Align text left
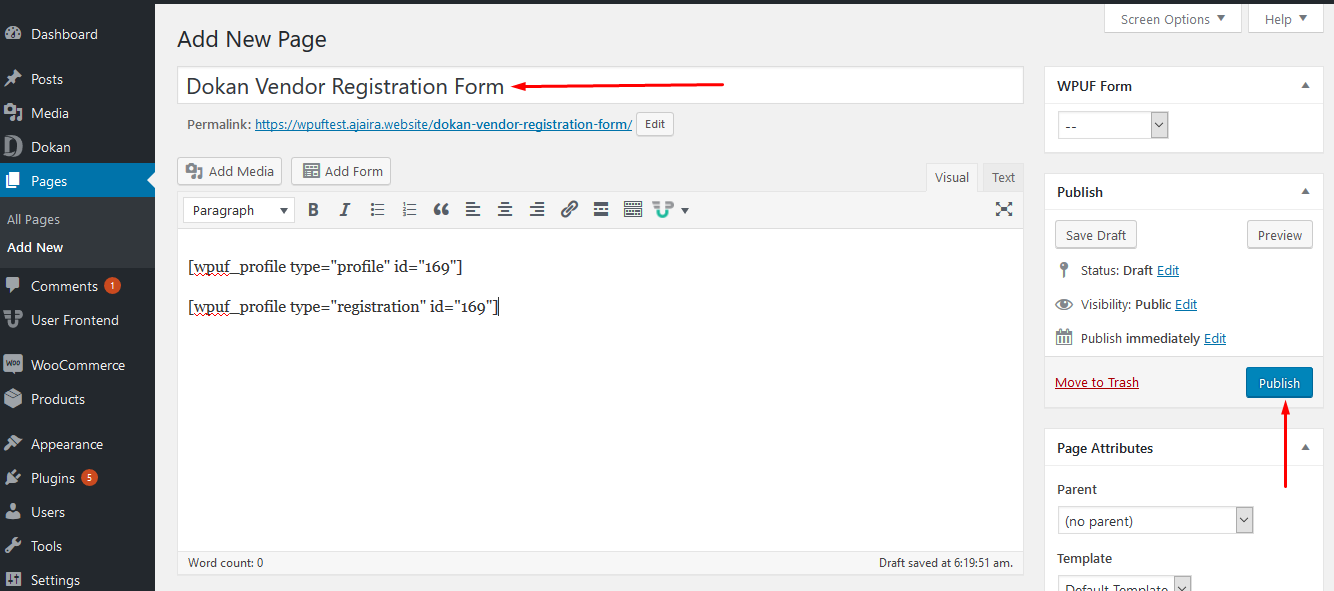Viewport: 1334px width, 591px height. [473, 210]
